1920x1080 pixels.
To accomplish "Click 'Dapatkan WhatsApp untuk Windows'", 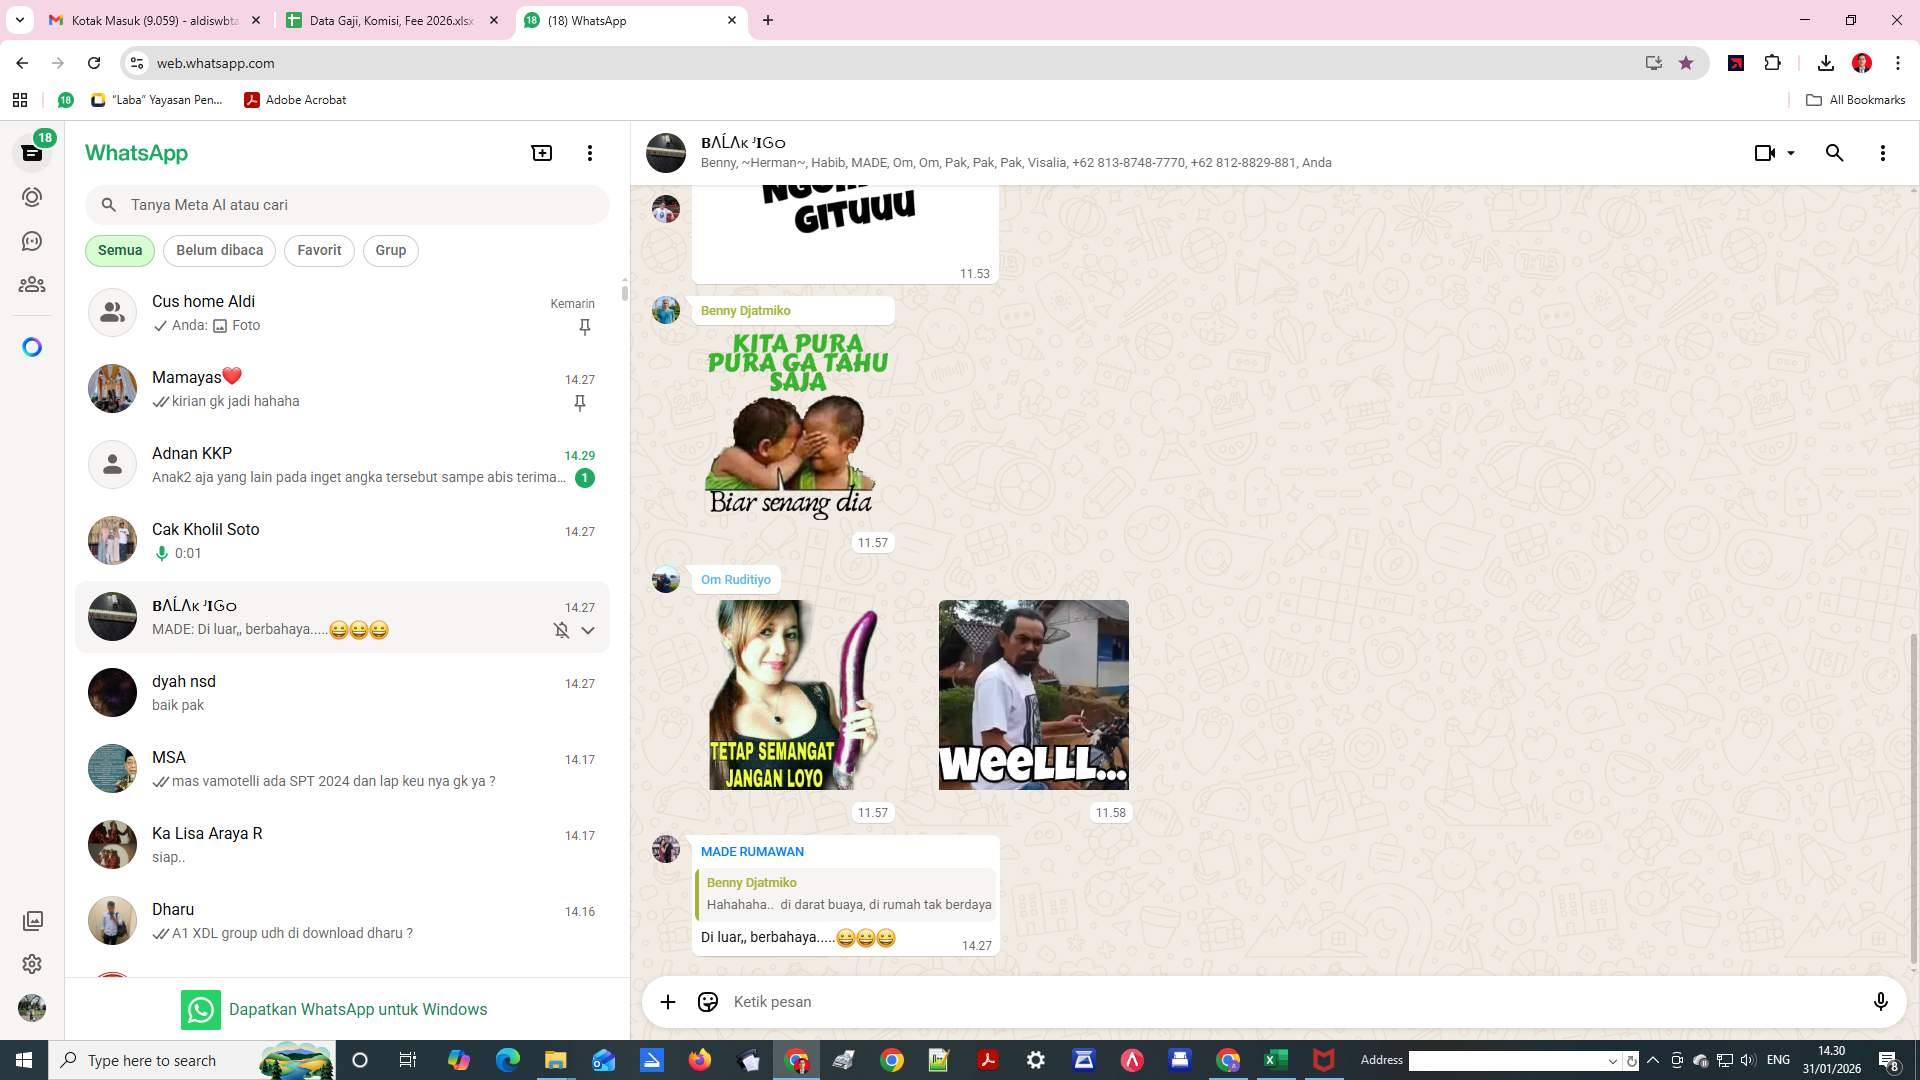I will pyautogui.click(x=359, y=1009).
